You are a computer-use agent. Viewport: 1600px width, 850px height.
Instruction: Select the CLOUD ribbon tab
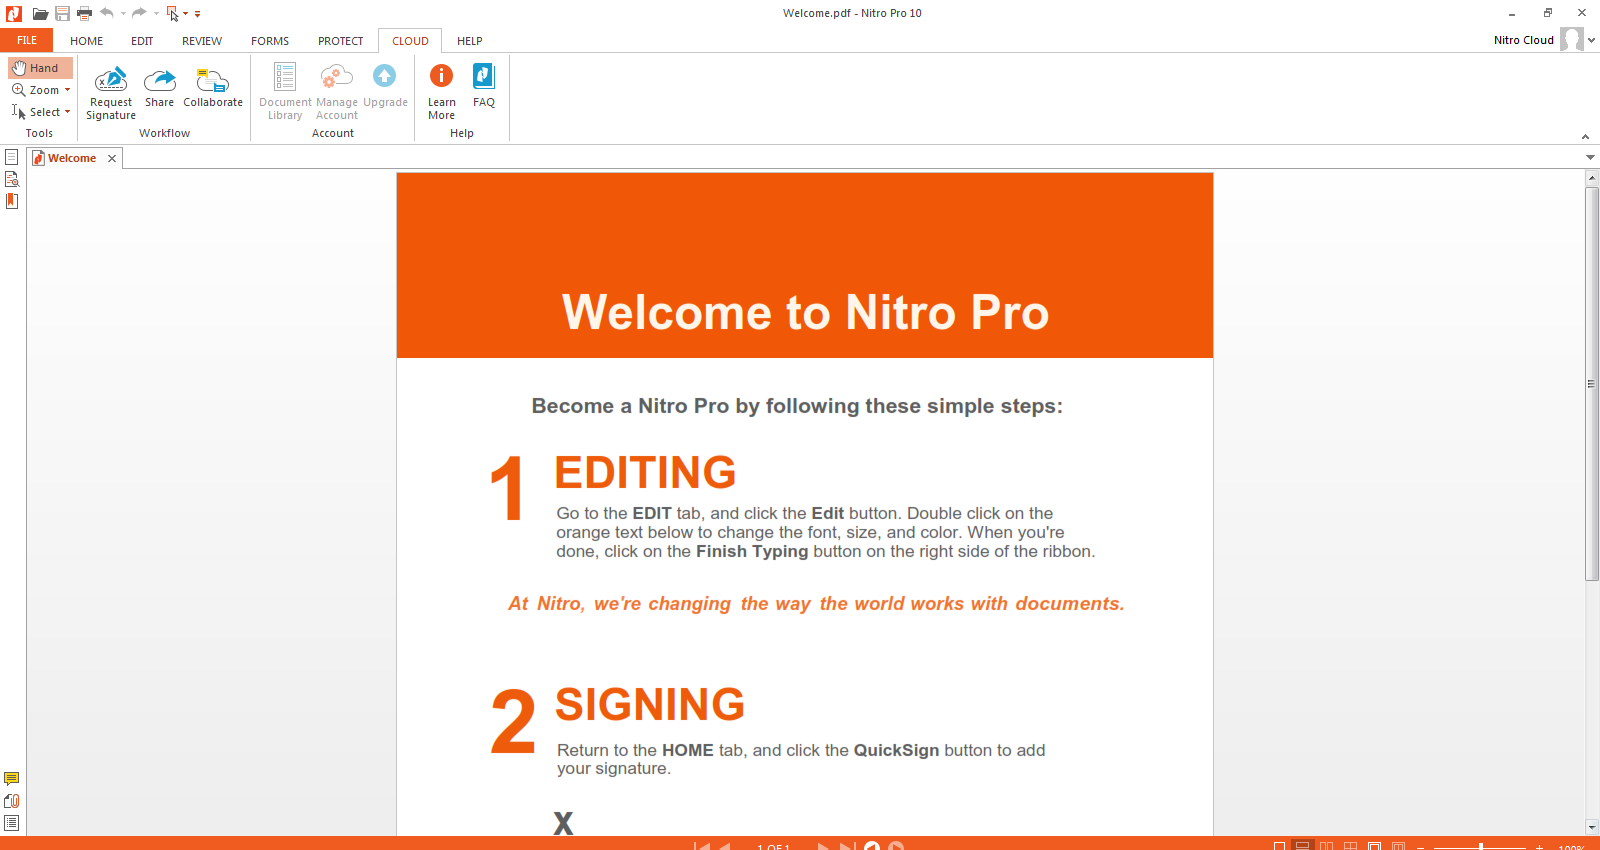click(410, 41)
